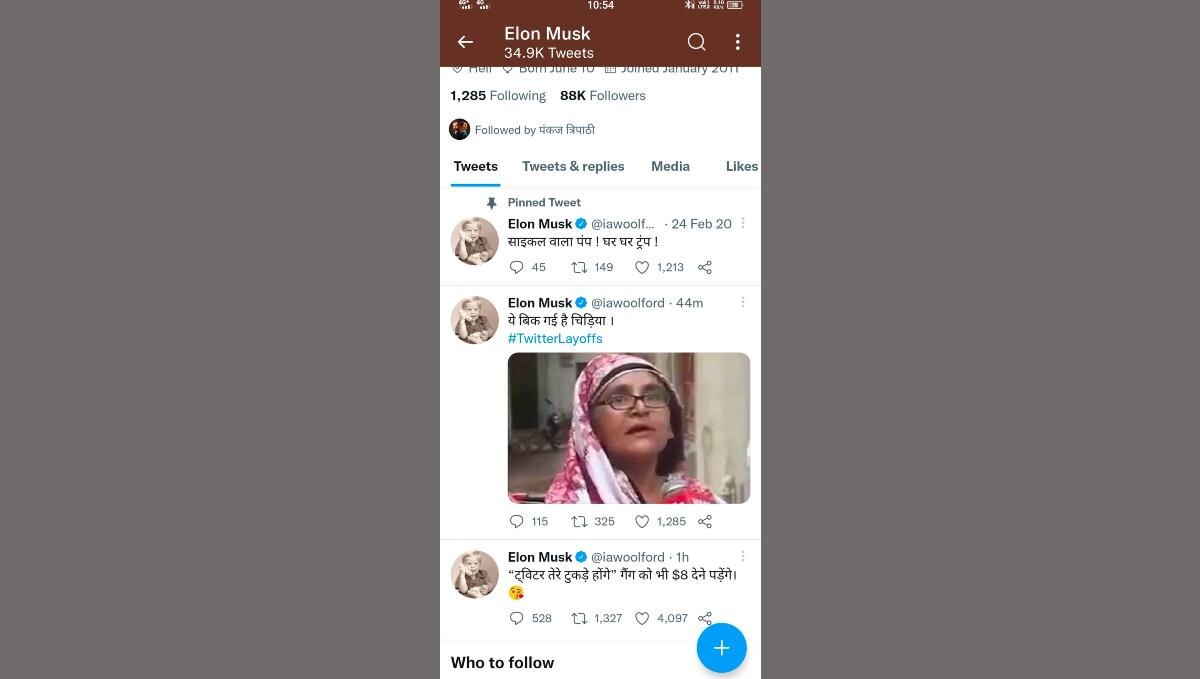Open more options on the 44m tweet
Viewport: 1200px width, 679px height.
coord(742,302)
